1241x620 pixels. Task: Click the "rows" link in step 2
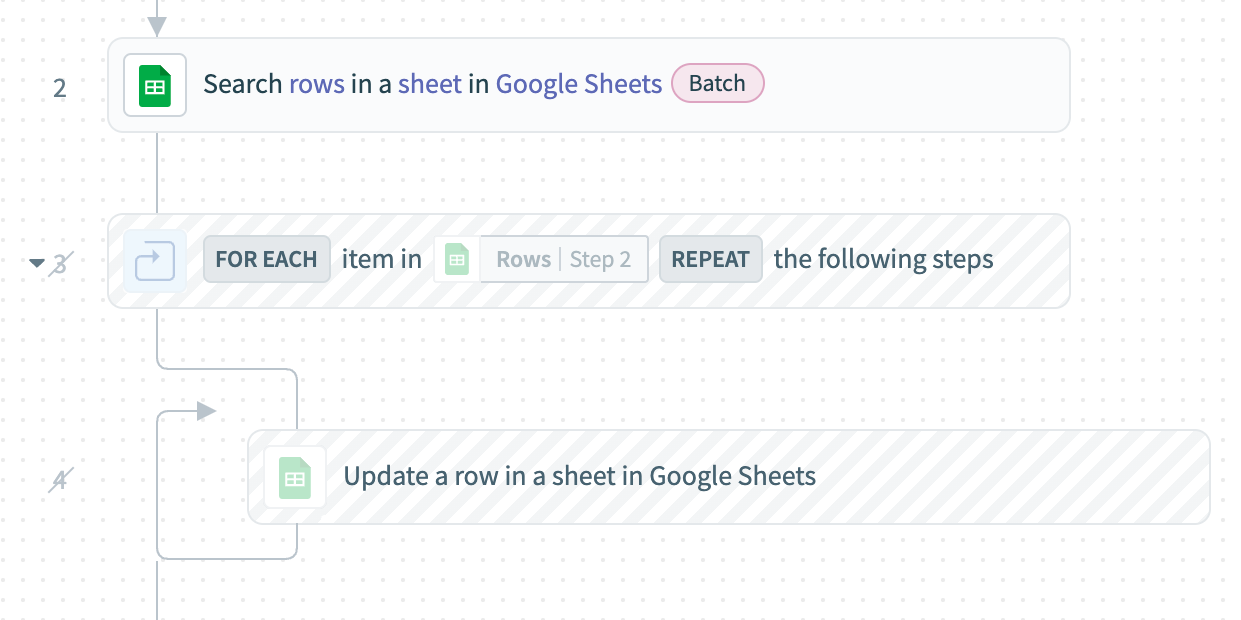tap(317, 84)
